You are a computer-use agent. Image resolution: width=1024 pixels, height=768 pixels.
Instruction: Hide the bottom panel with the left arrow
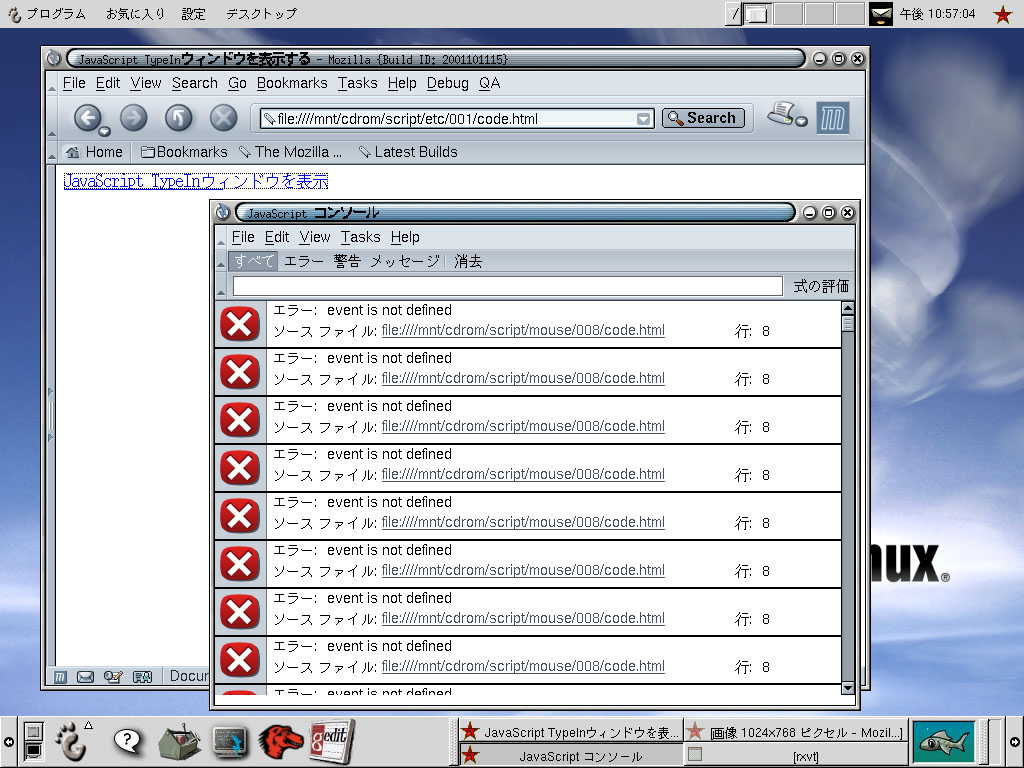coord(8,742)
